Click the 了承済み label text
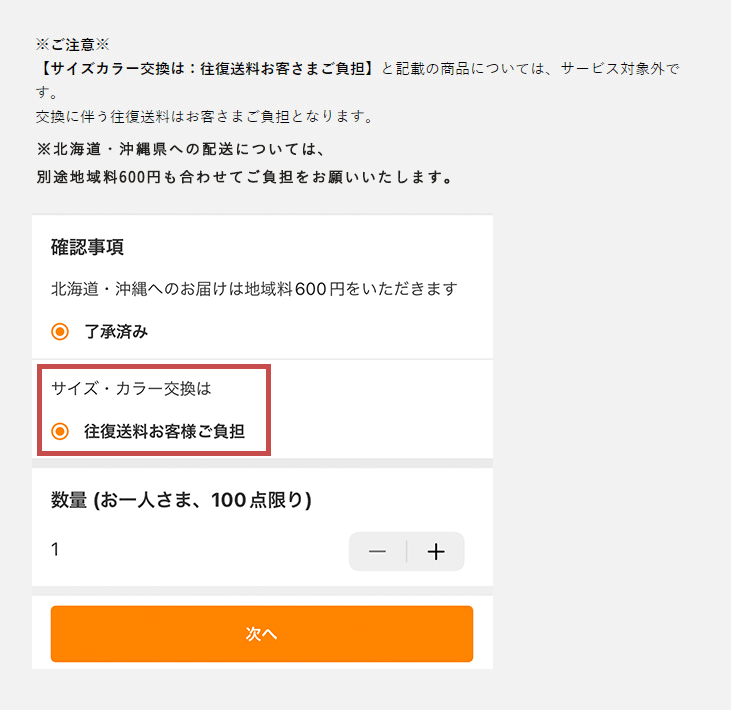Viewport: 731px width, 710px height. (x=116, y=332)
